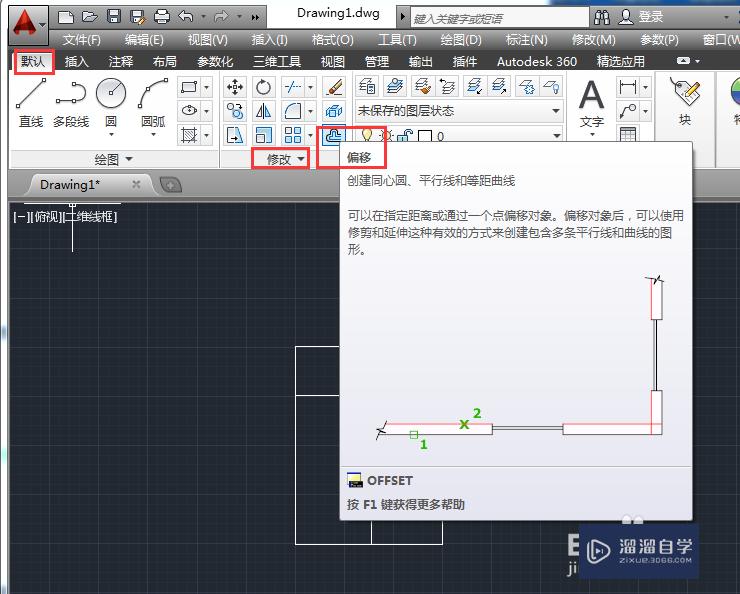Open the Tools (工具) menu
740x594 pixels.
point(397,40)
